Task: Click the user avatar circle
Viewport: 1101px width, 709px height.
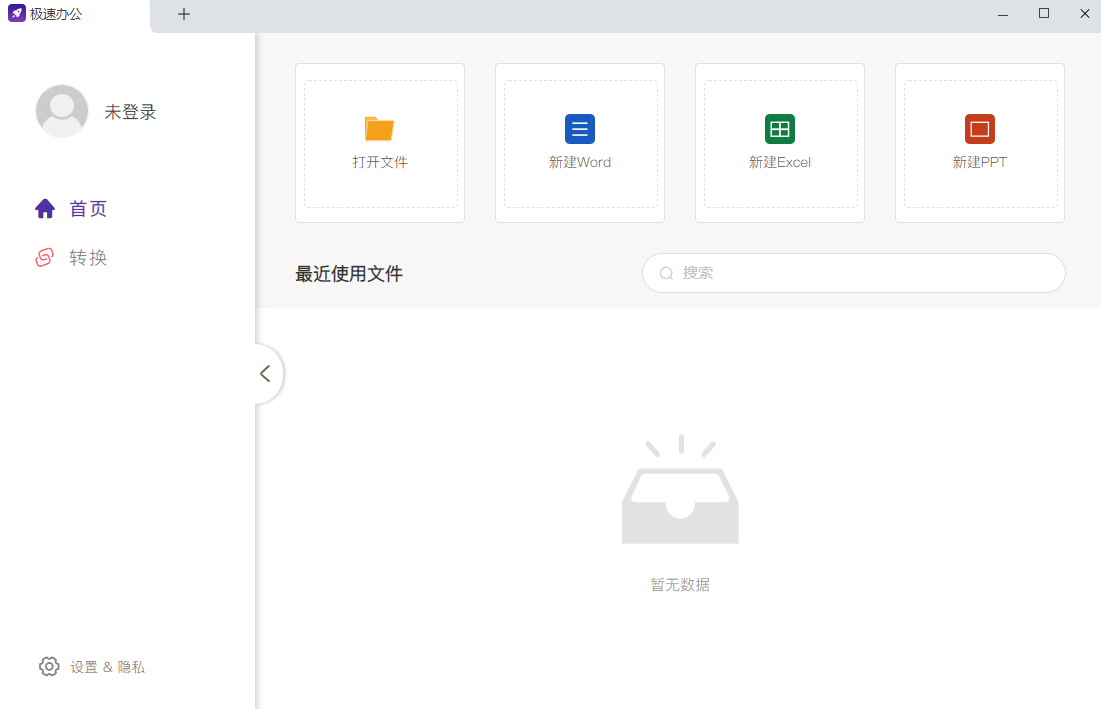Action: [62, 111]
